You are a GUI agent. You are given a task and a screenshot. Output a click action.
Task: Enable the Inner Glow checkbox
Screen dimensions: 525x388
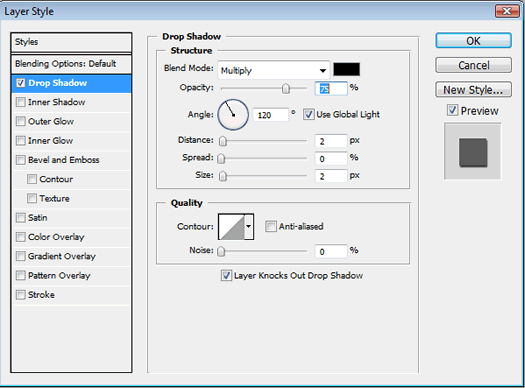(21, 141)
